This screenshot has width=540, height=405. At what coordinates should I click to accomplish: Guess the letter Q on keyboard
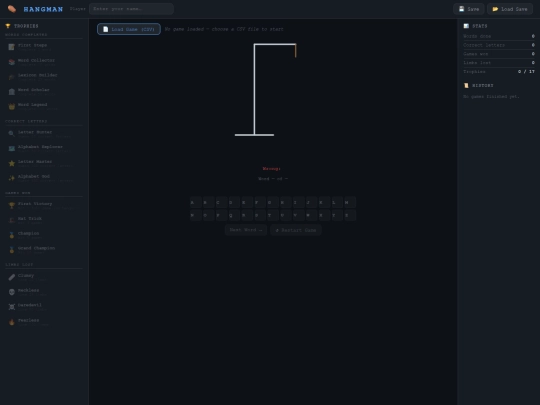pyautogui.click(x=234, y=215)
